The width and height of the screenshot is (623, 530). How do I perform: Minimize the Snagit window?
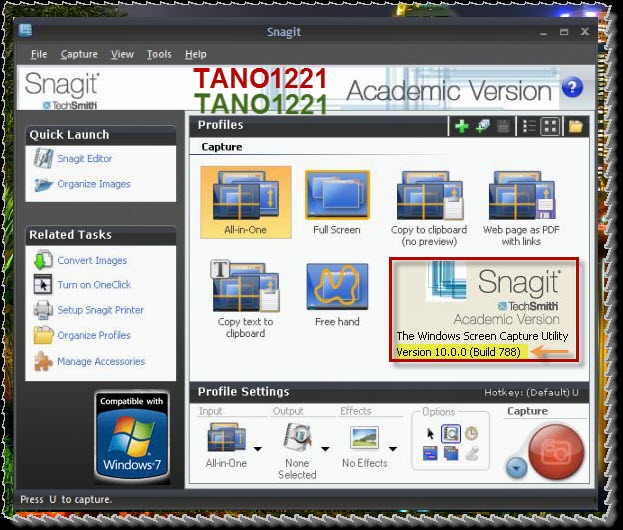coord(543,33)
